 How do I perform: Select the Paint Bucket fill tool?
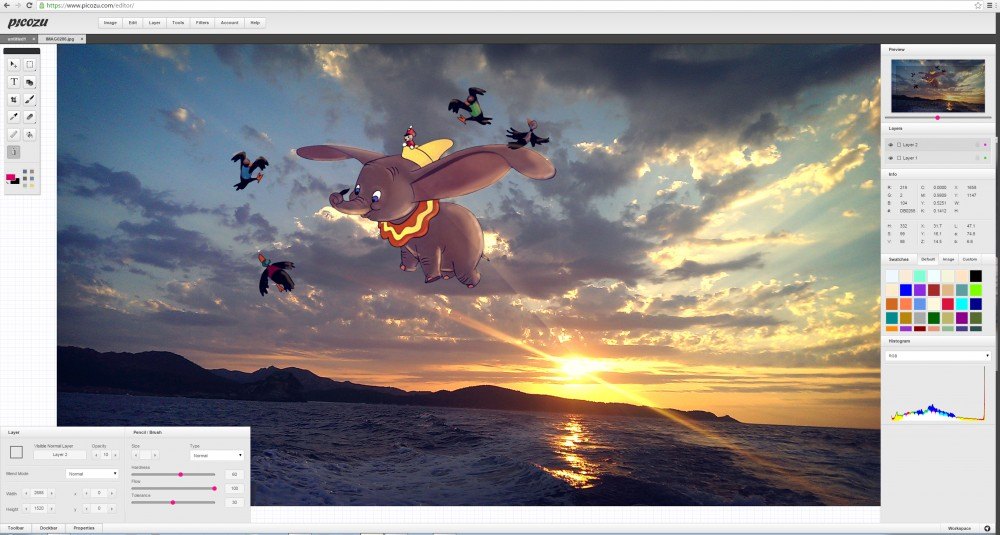coord(30,134)
